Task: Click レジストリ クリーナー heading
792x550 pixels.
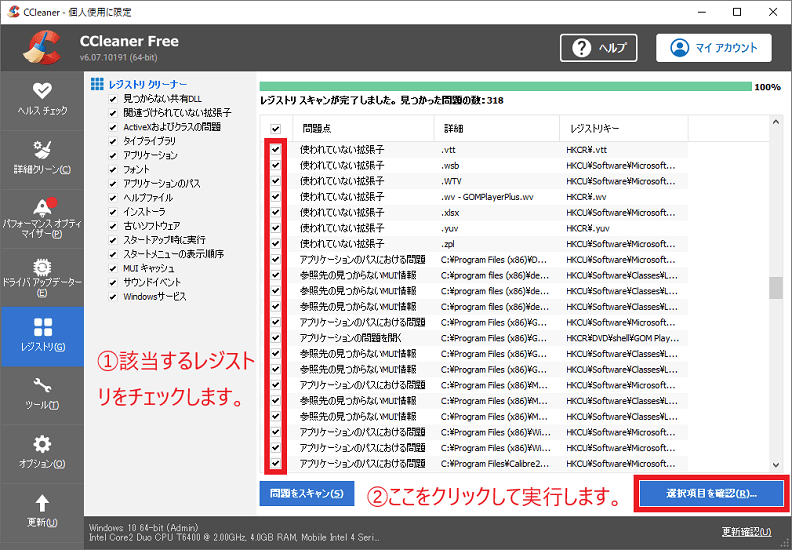Action: pyautogui.click(x=148, y=84)
